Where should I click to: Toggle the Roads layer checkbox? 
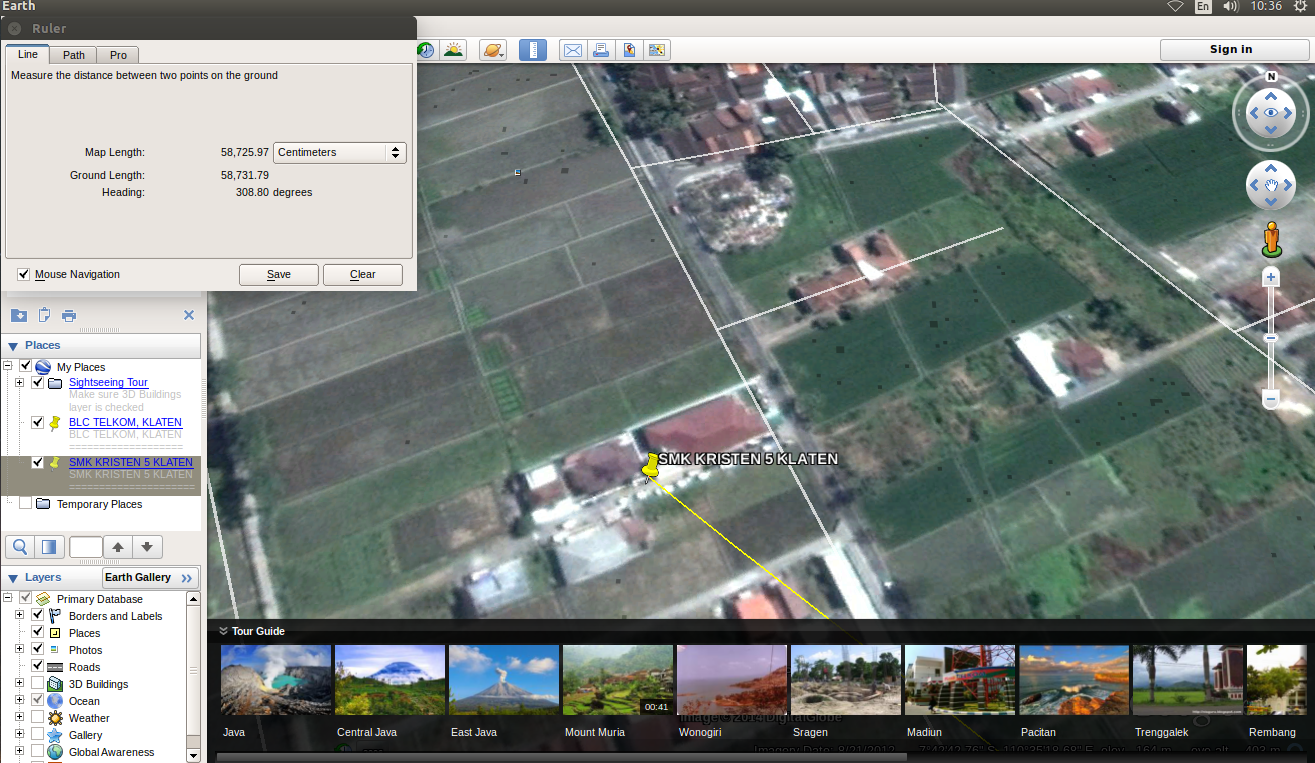37,666
